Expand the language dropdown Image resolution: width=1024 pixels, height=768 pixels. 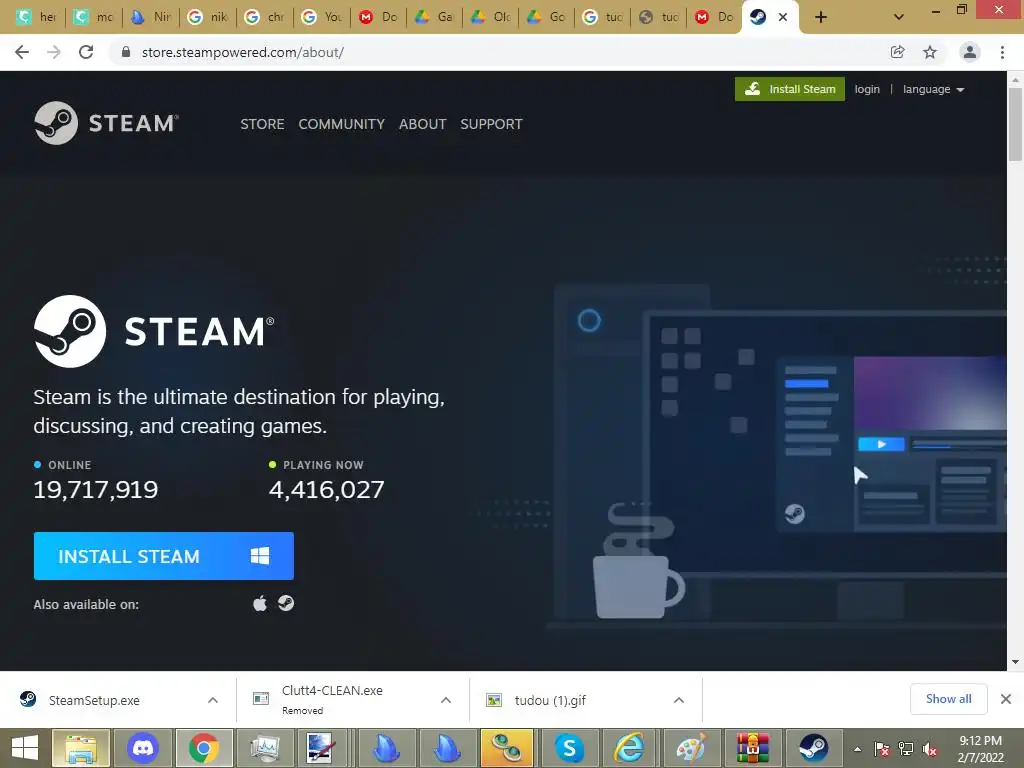pos(933,89)
